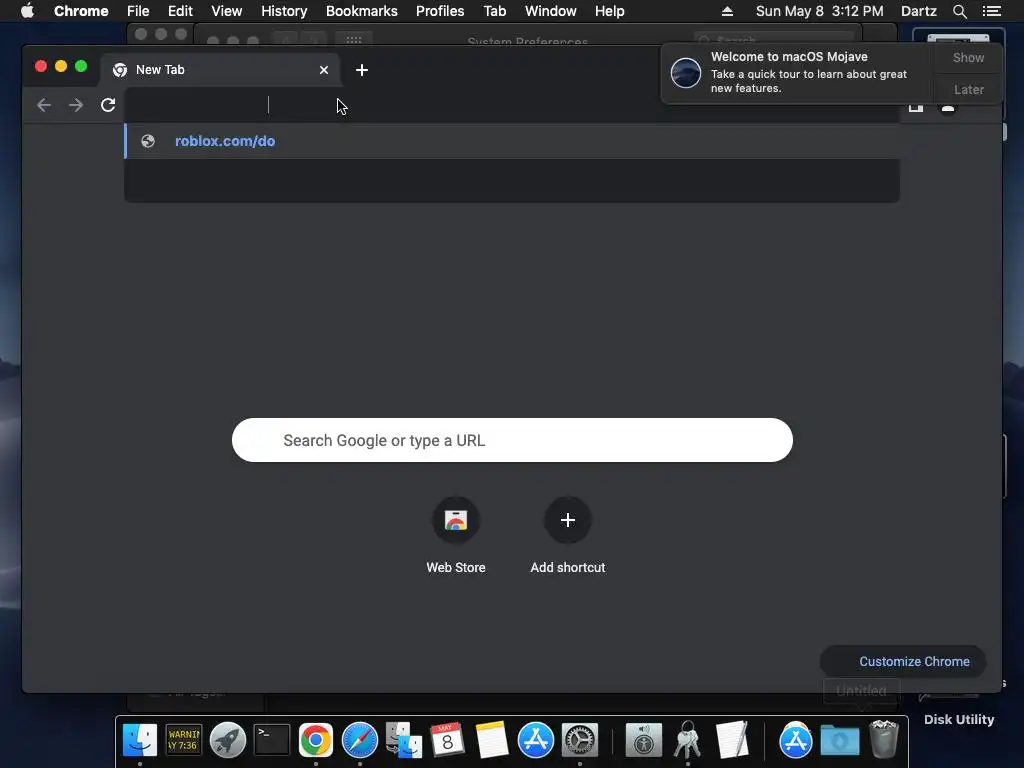The width and height of the screenshot is (1024, 768).
Task: Dismiss notification with Later
Action: click(x=968, y=89)
